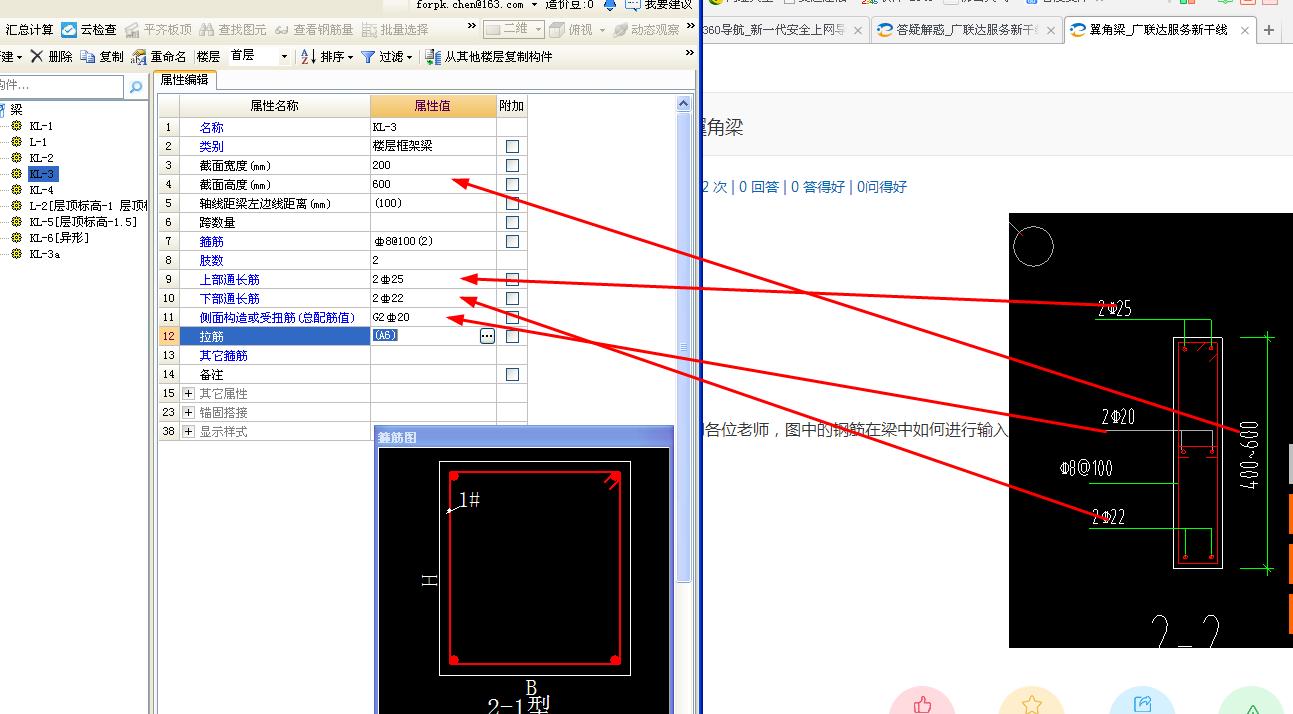The image size is (1293, 714).
Task: Click the gear icon beside KL-1 in the tree
Action: pos(16,126)
